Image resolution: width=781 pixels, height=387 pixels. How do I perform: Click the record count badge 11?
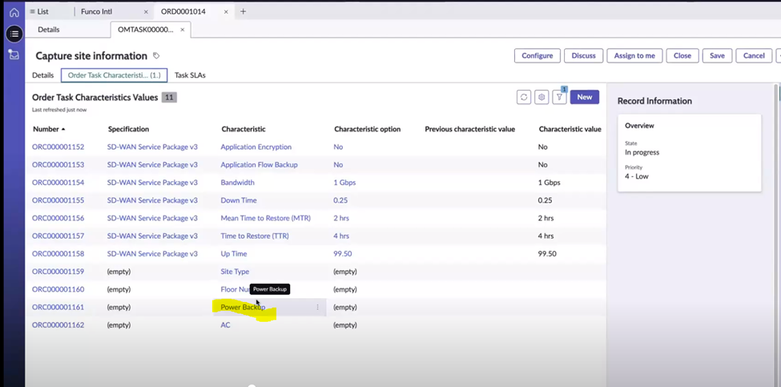point(169,98)
